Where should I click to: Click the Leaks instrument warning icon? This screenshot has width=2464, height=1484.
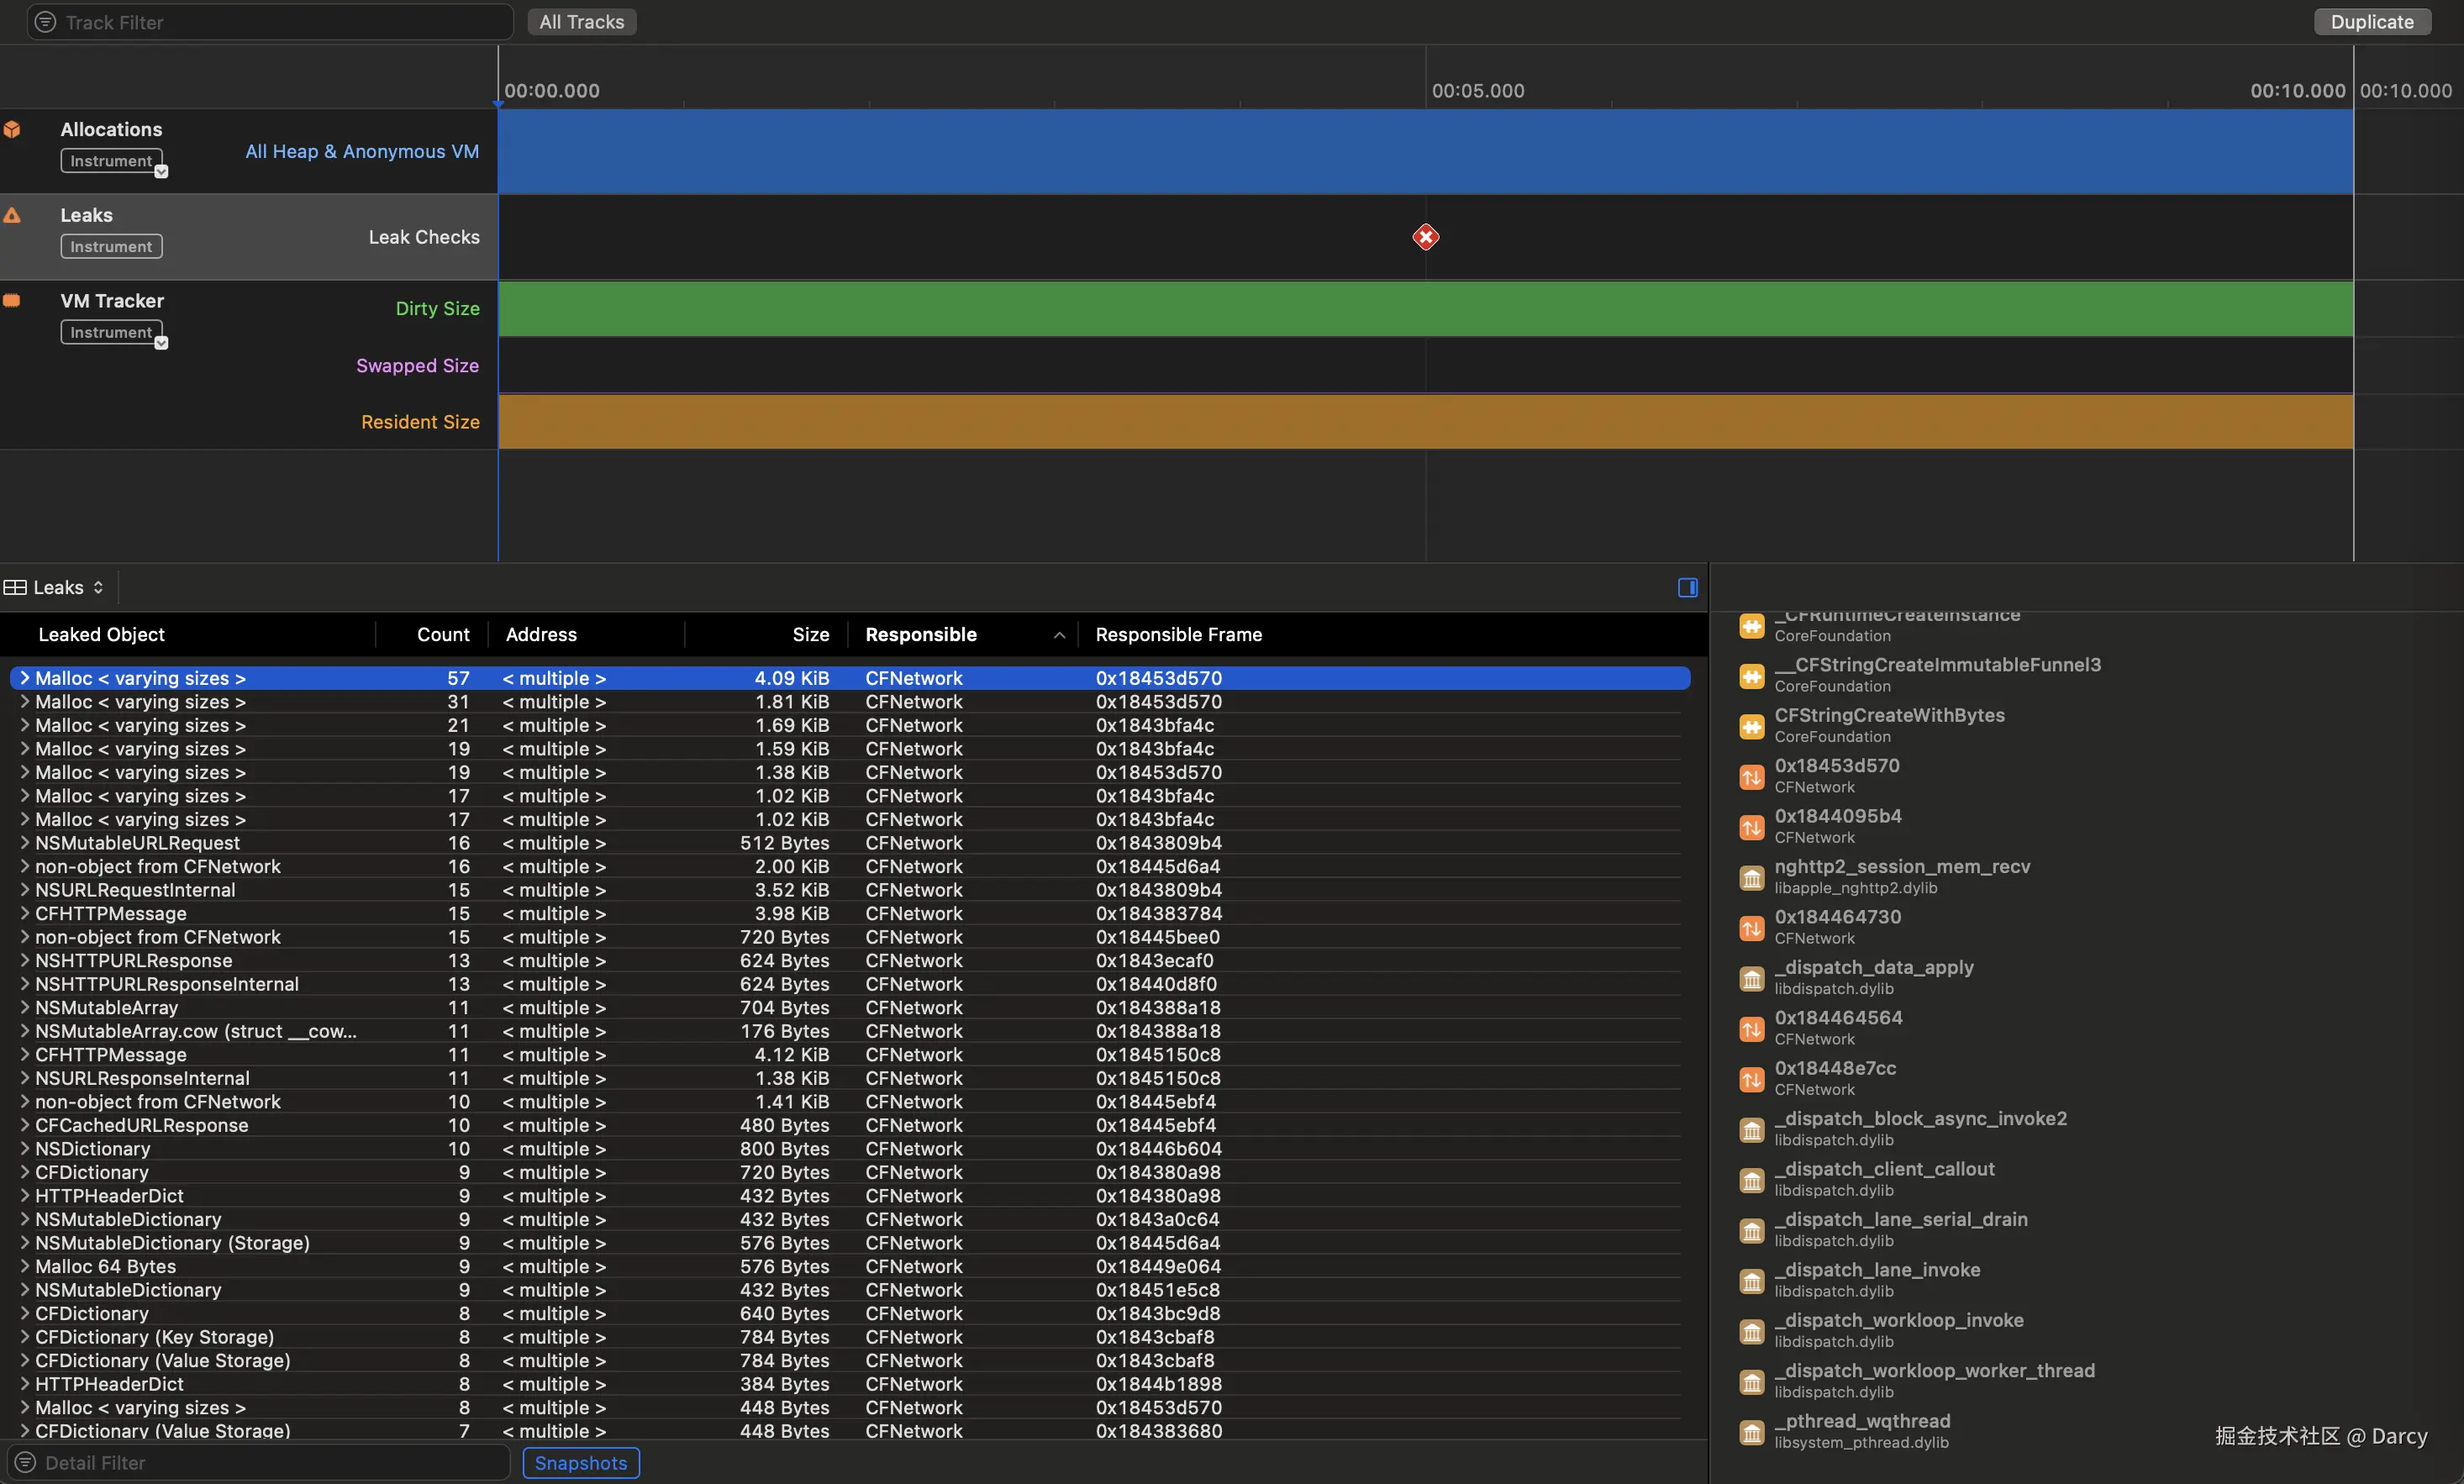pos(12,215)
